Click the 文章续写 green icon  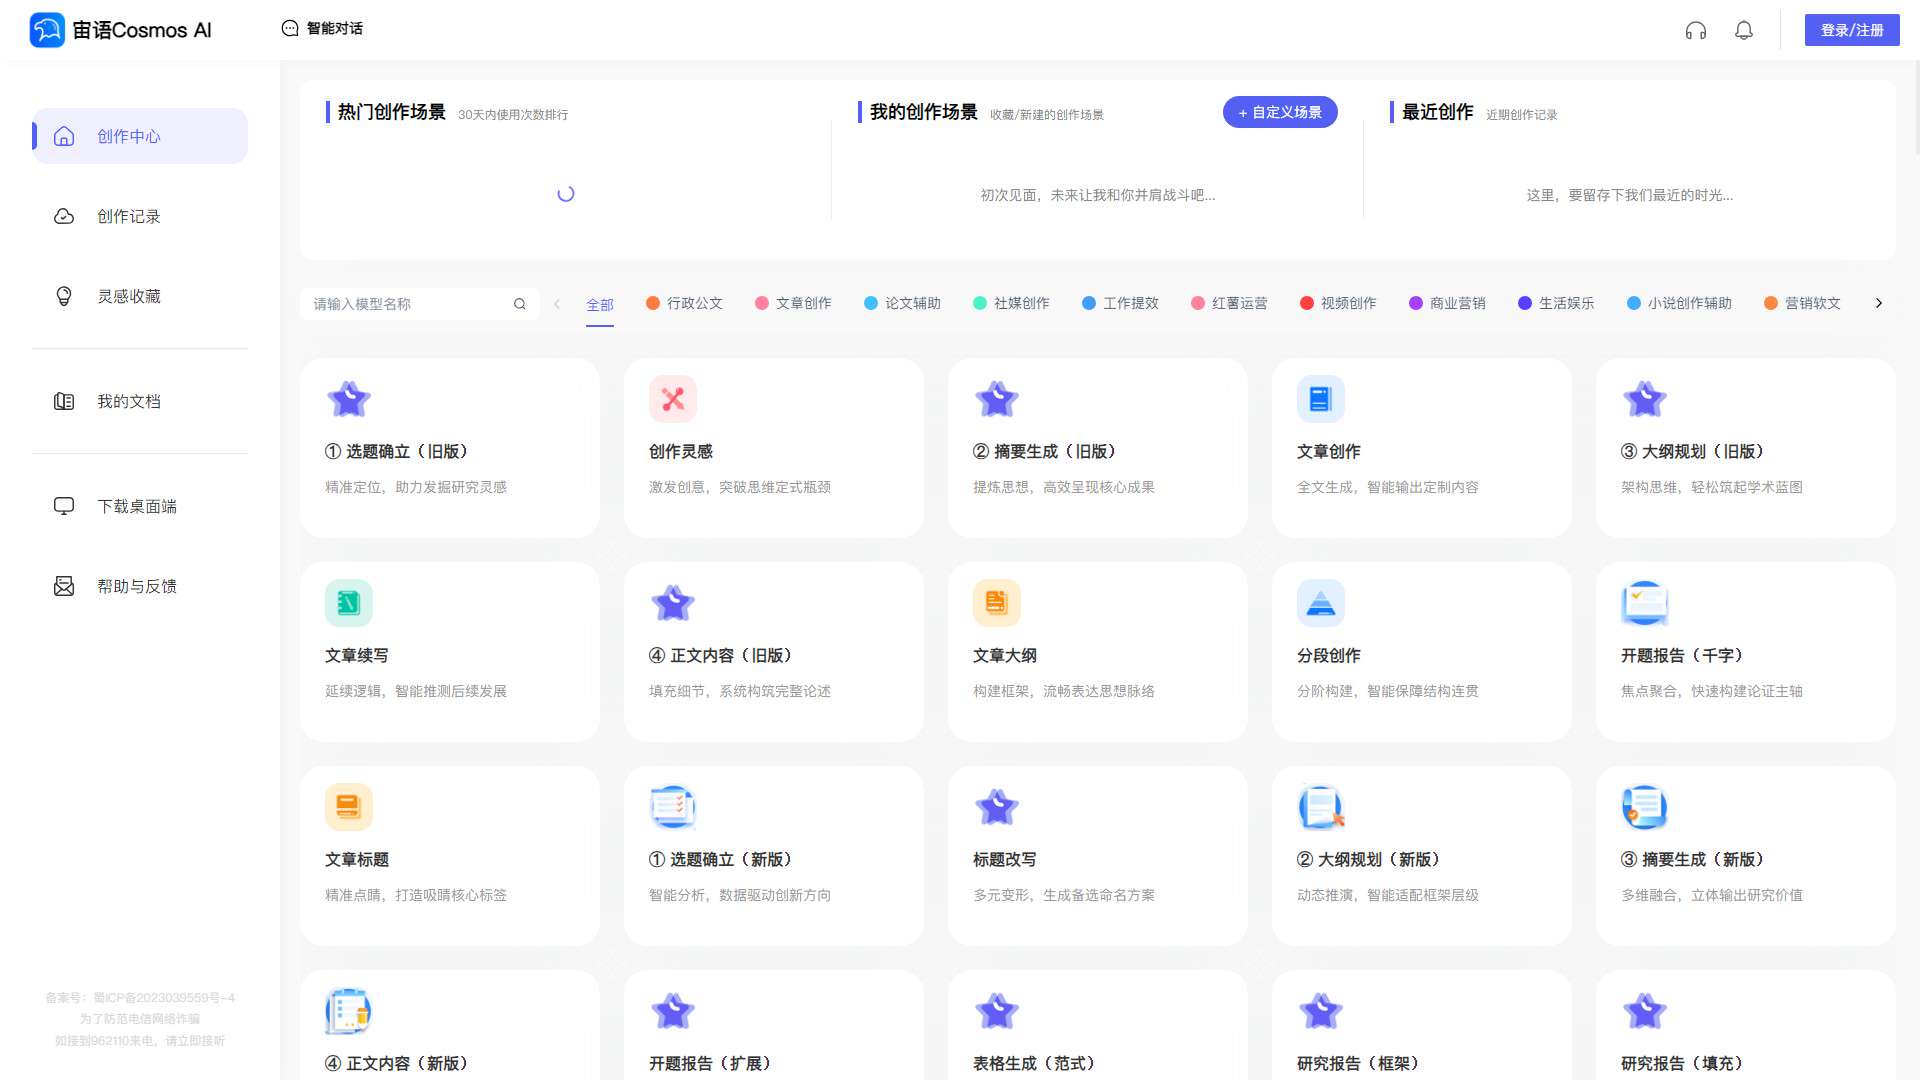coord(349,603)
